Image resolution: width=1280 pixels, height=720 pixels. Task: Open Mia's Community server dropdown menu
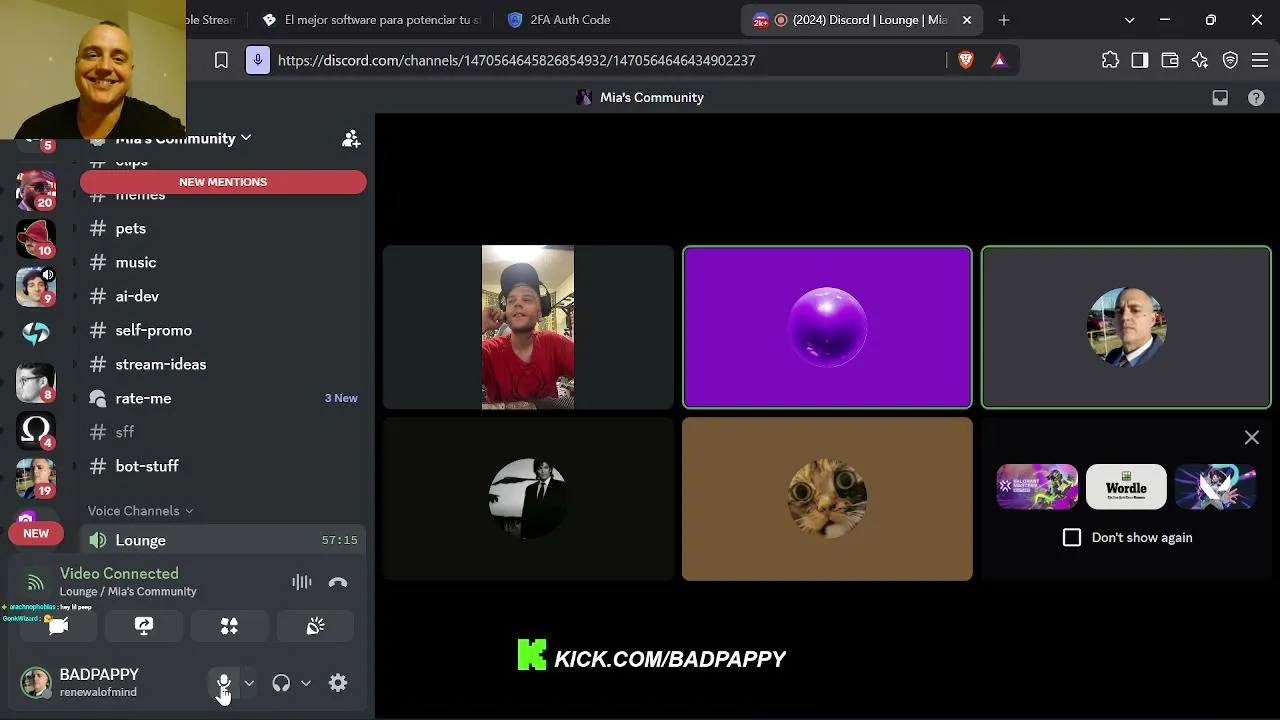tap(184, 138)
